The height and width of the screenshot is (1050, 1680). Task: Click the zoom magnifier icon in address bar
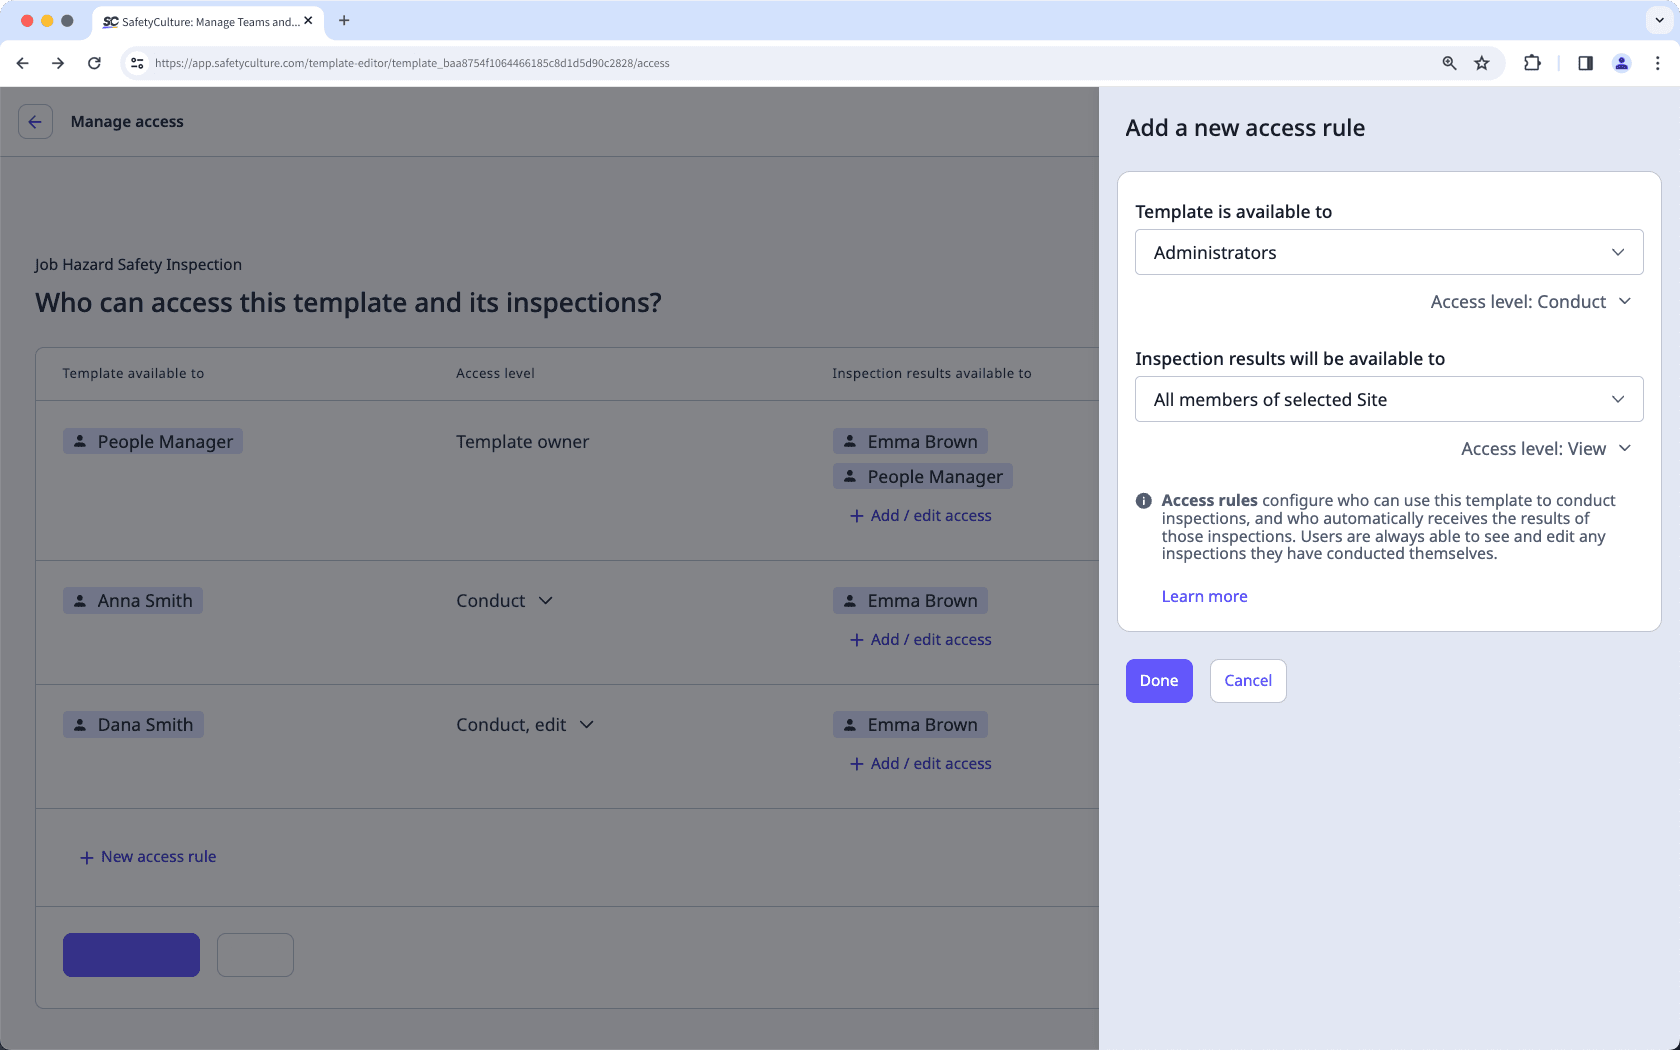[x=1449, y=62]
